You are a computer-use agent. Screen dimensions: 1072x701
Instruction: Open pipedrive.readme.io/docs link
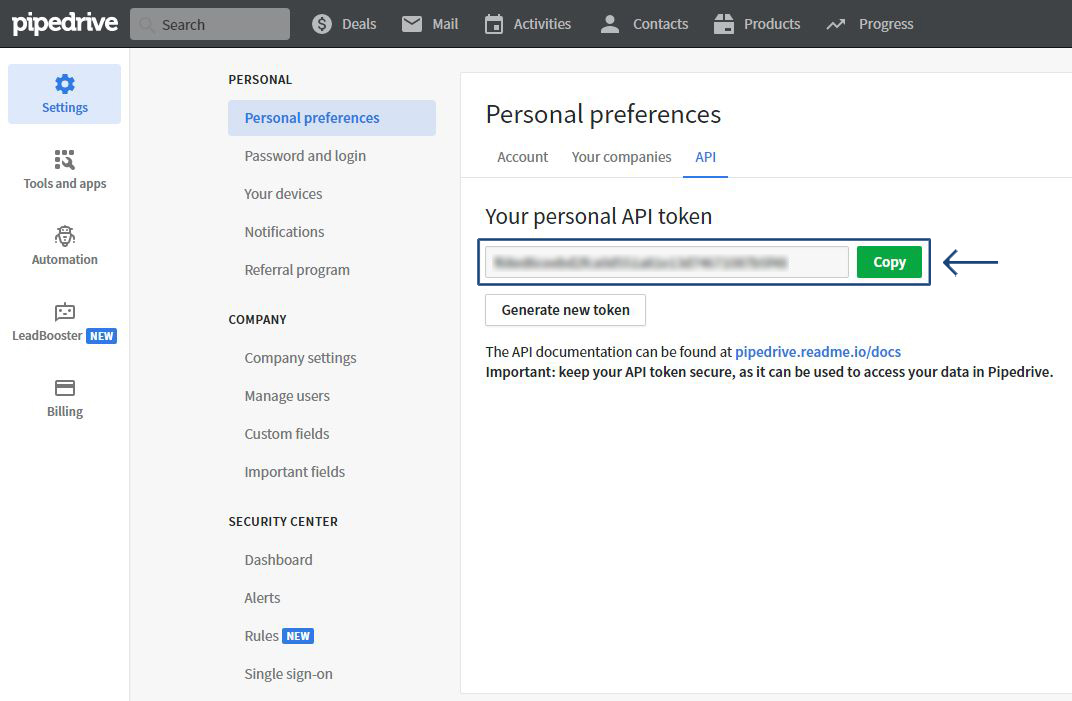tap(818, 352)
